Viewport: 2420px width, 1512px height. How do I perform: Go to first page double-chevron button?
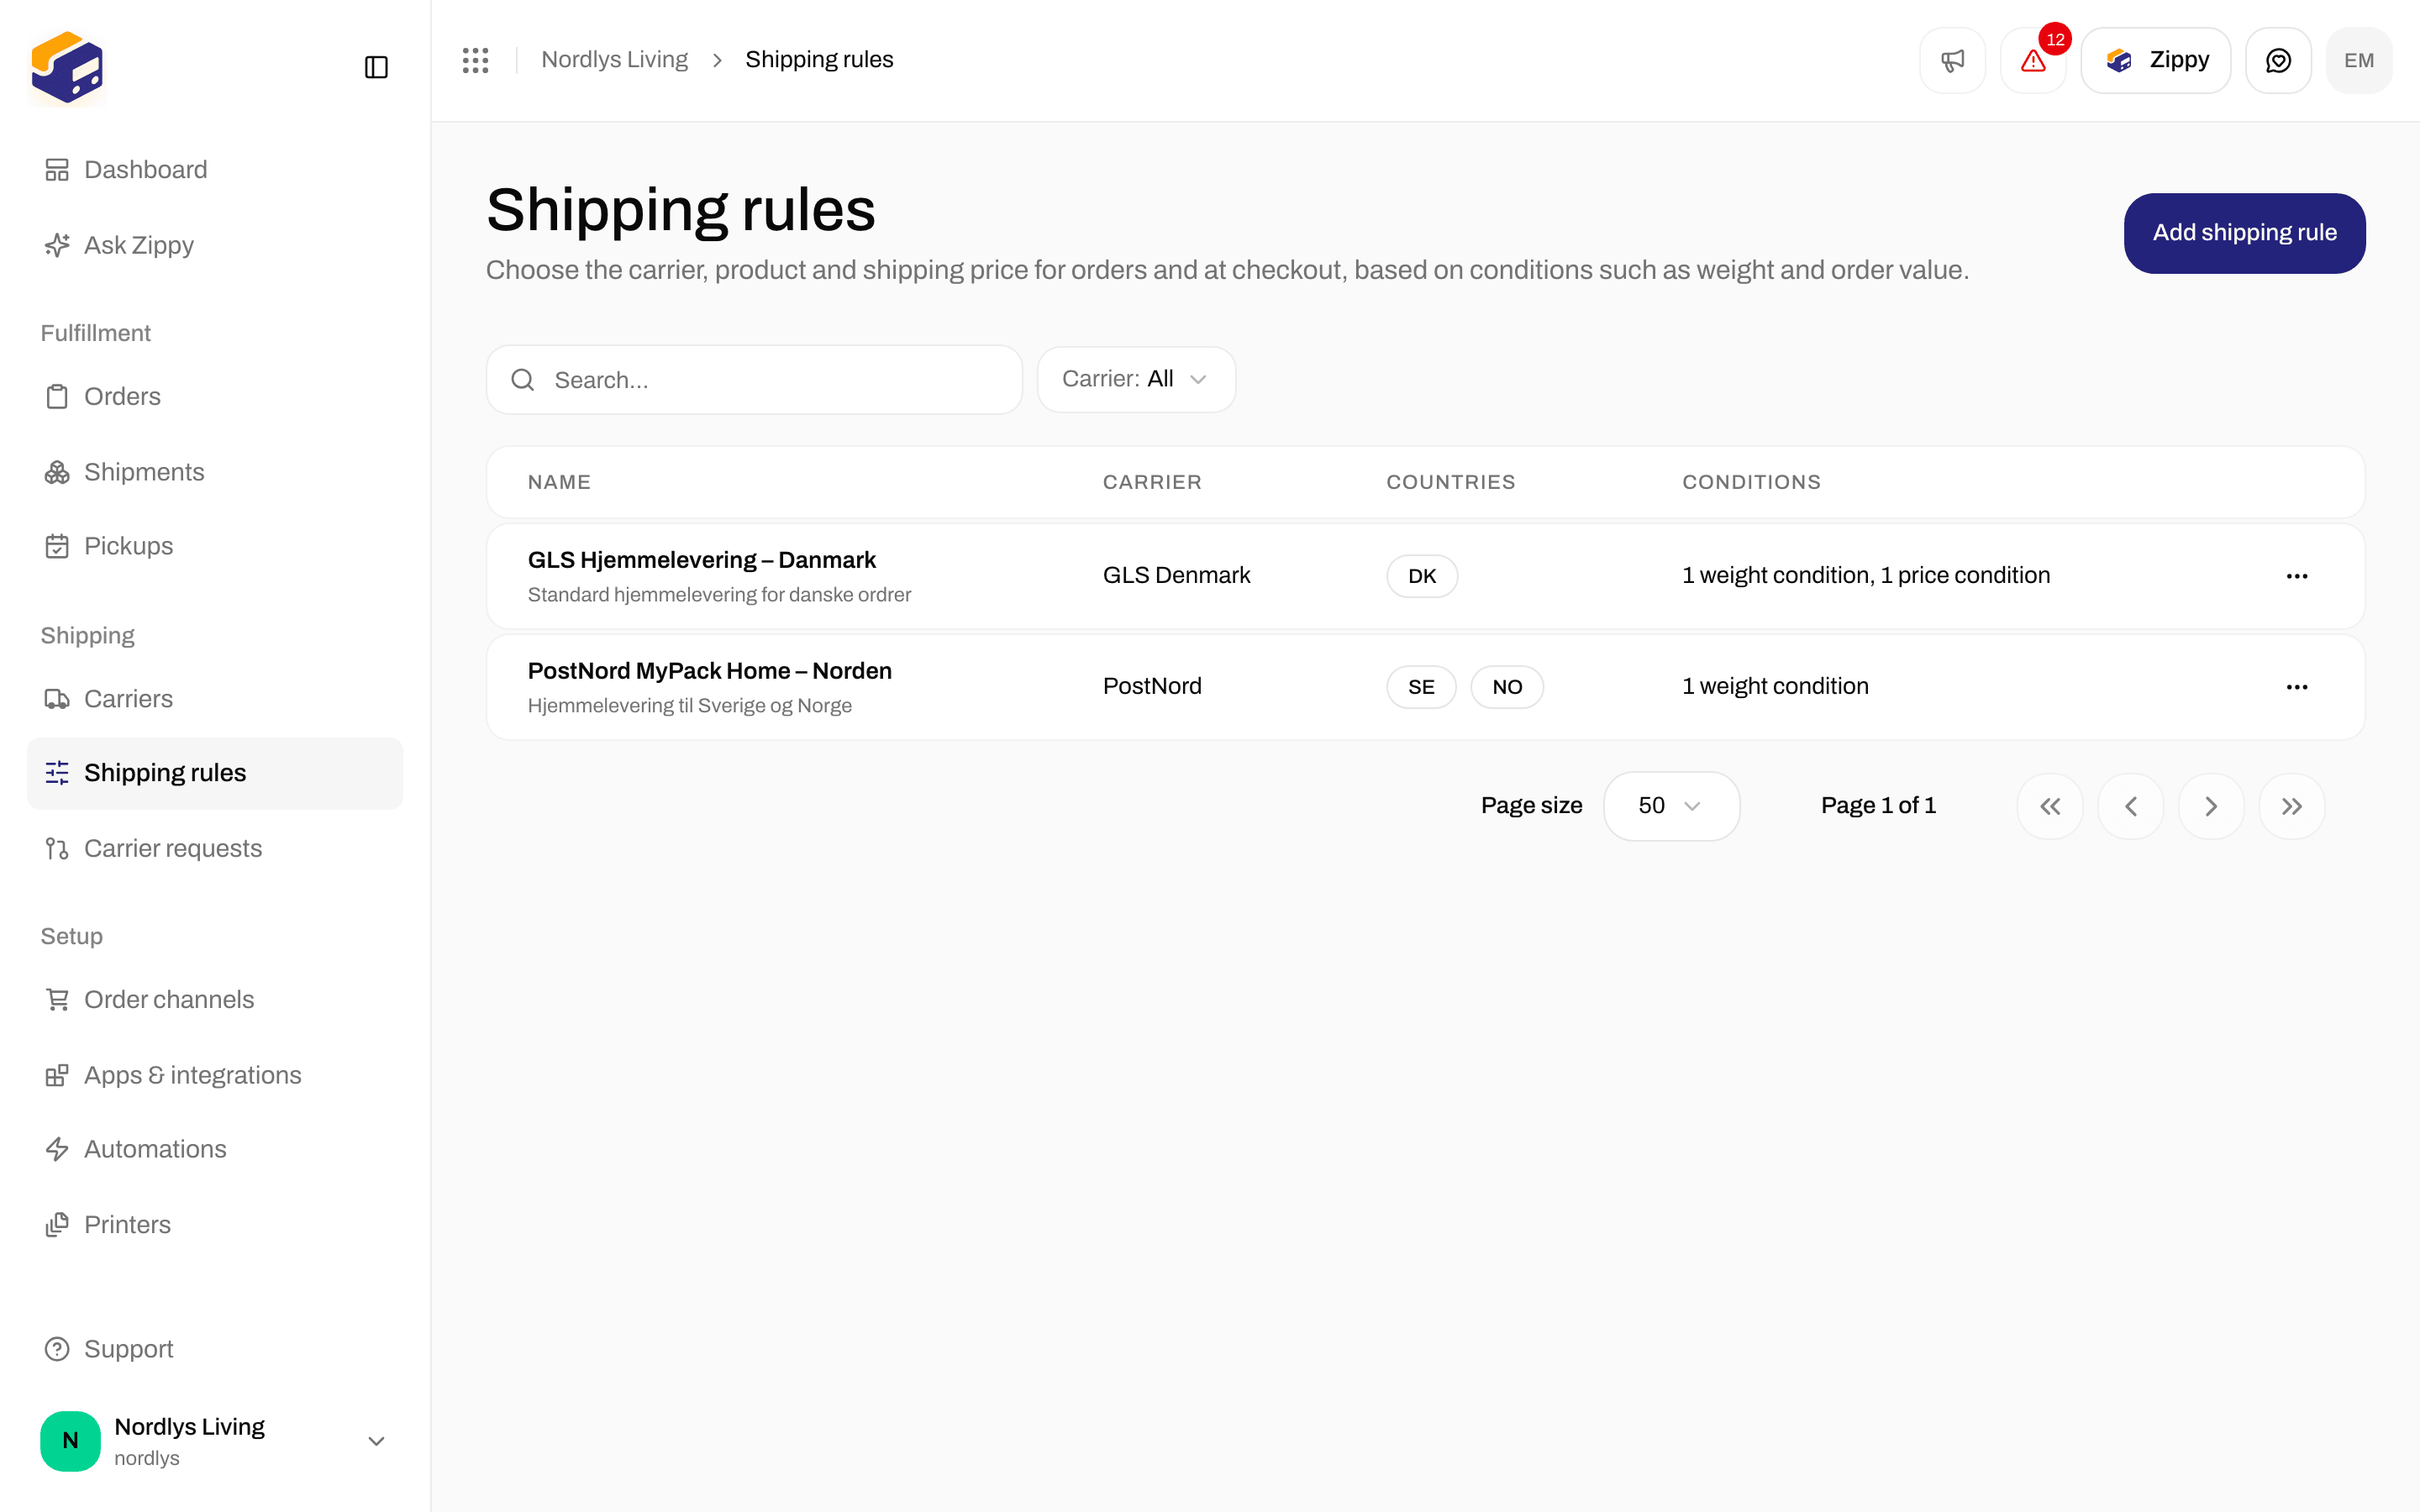2050,806
